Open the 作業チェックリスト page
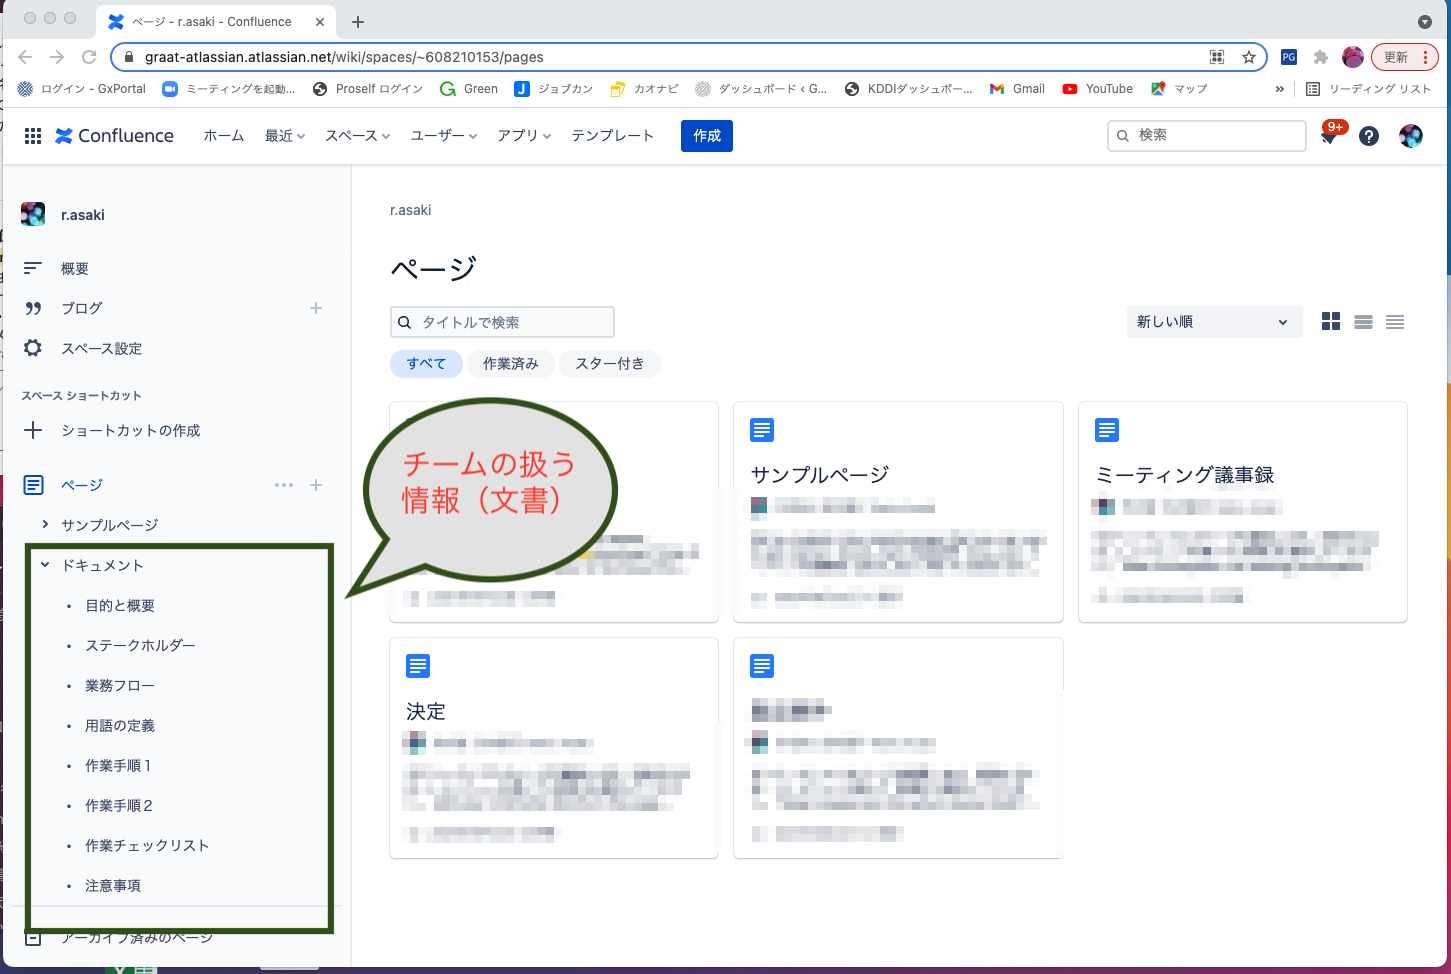Viewport: 1451px width, 974px height. pyautogui.click(x=147, y=845)
